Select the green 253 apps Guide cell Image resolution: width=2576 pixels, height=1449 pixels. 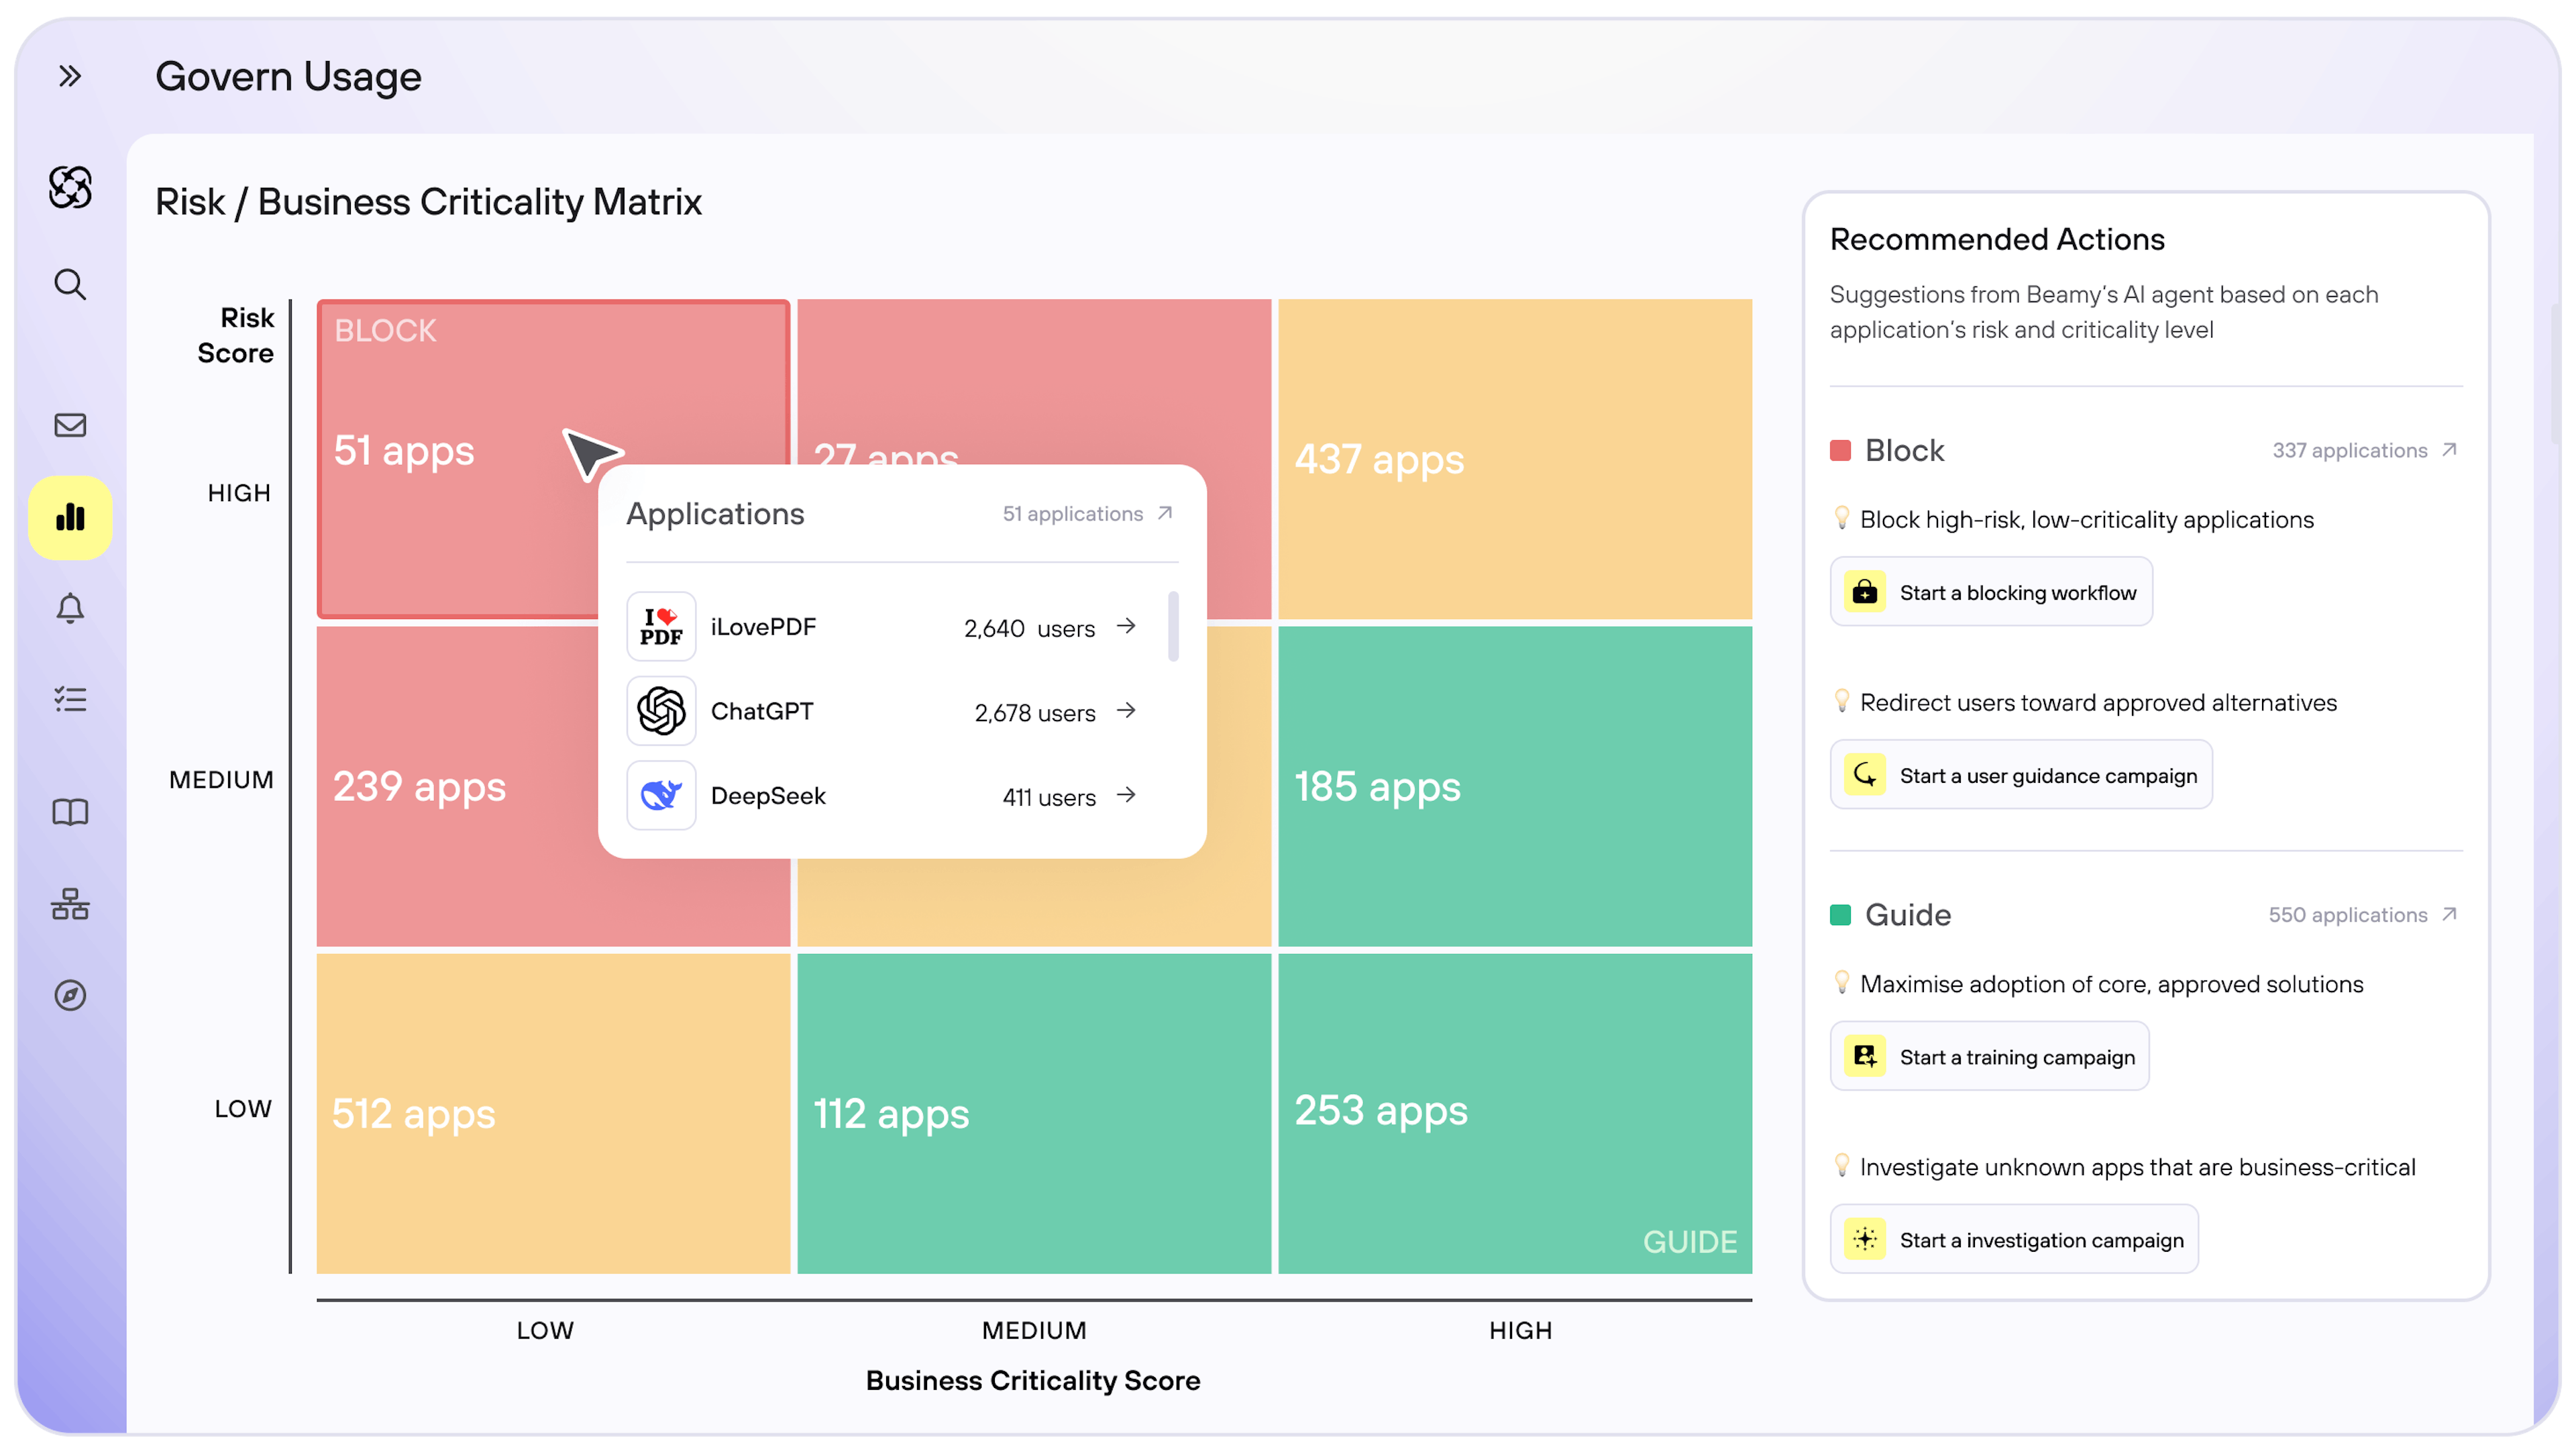[1514, 1112]
